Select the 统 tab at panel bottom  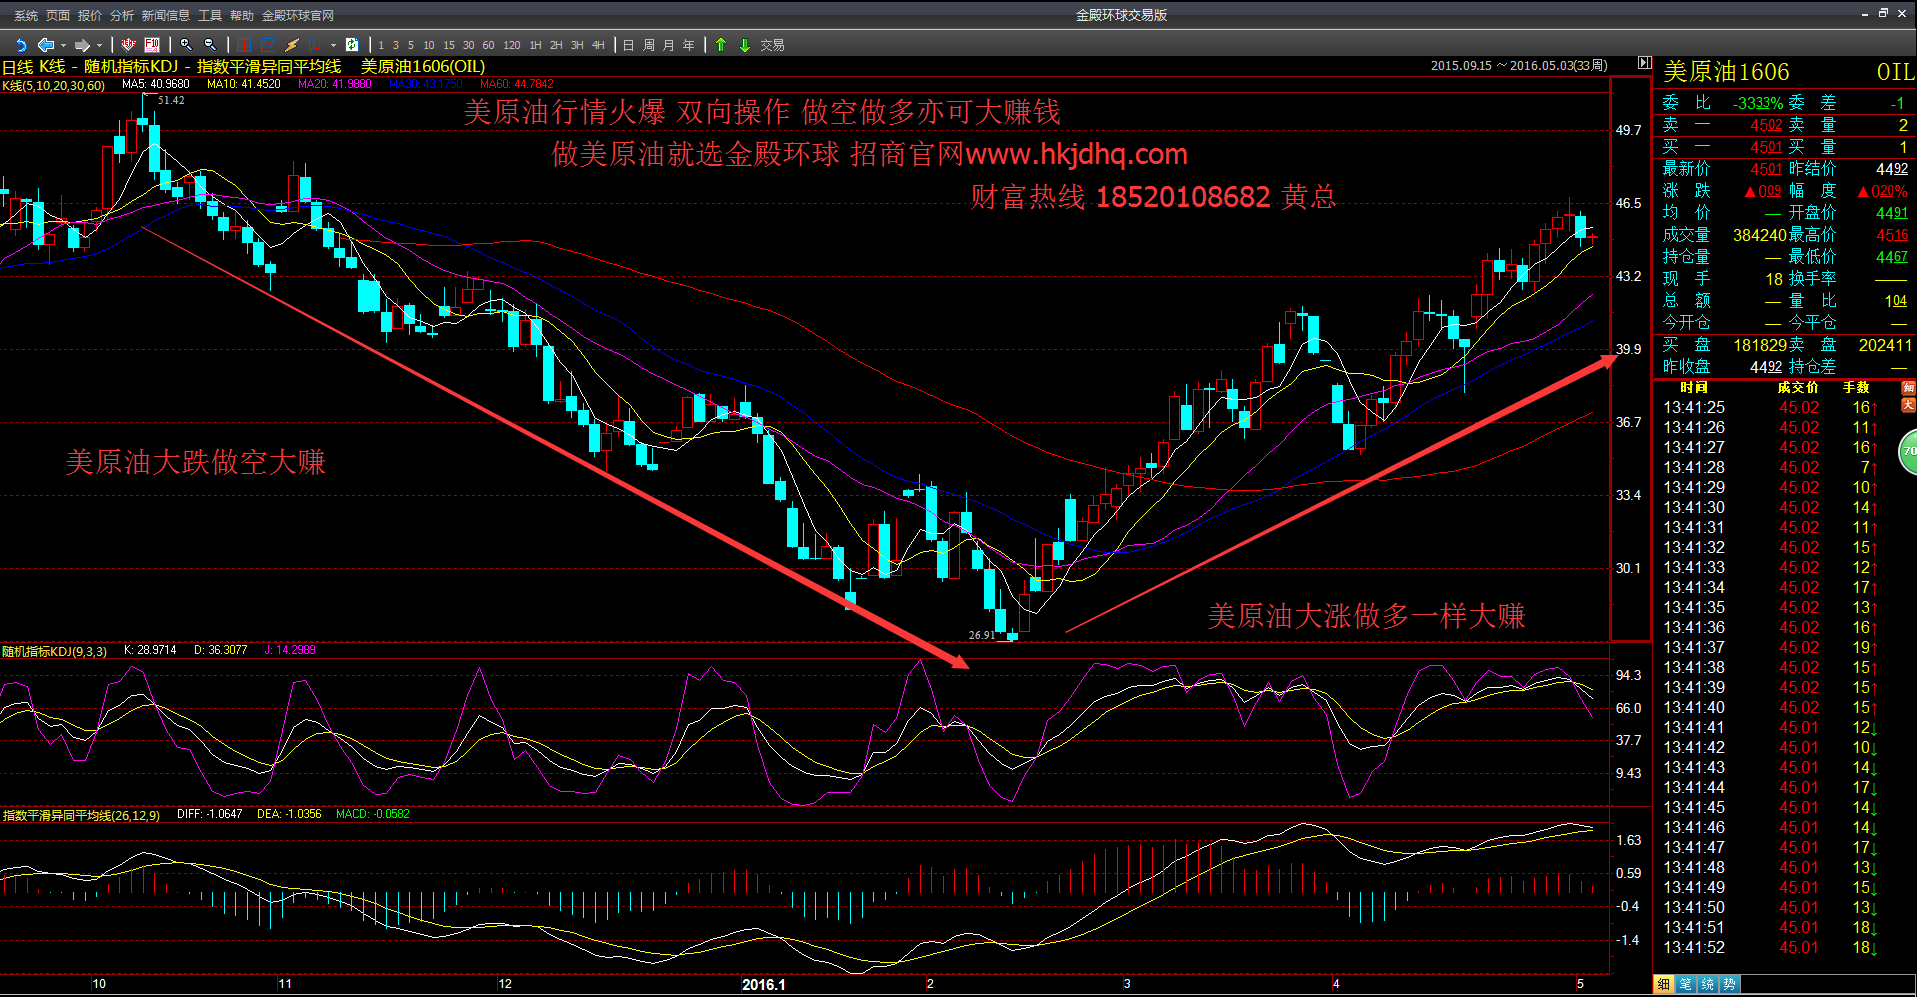[x=1707, y=984]
